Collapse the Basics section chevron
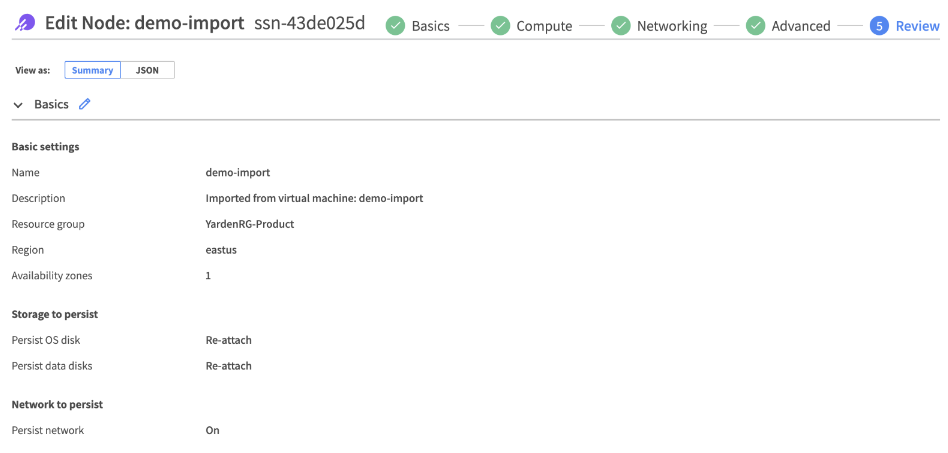Image resolution: width=948 pixels, height=453 pixels. click(18, 105)
